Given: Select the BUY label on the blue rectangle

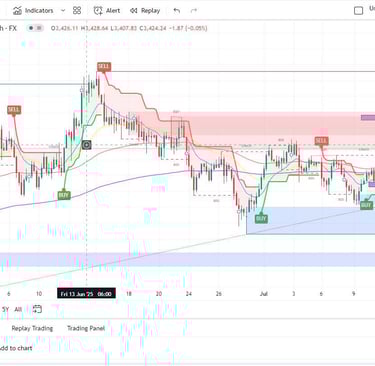Looking at the screenshot, I should point(261,219).
